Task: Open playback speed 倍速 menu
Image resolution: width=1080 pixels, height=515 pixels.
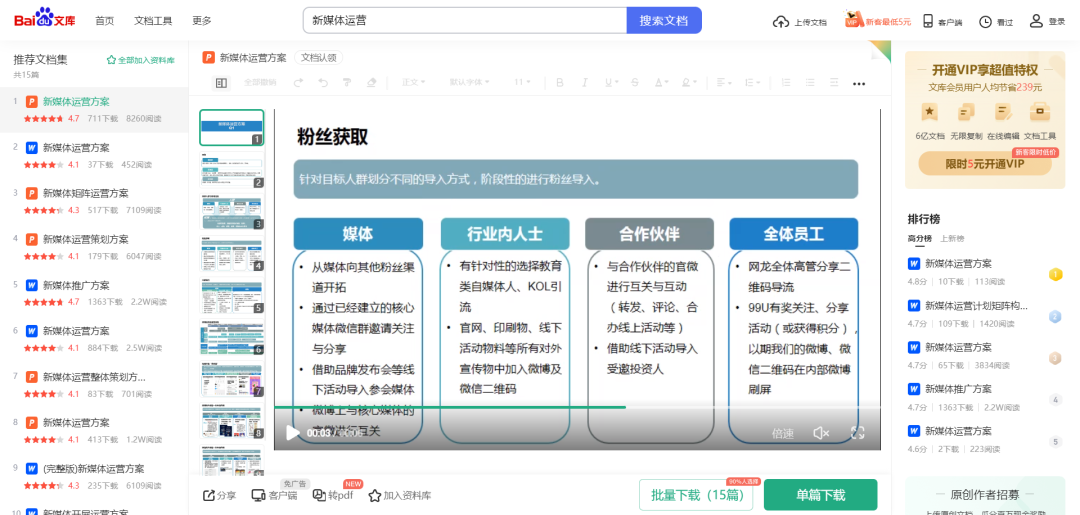Action: pyautogui.click(x=782, y=433)
